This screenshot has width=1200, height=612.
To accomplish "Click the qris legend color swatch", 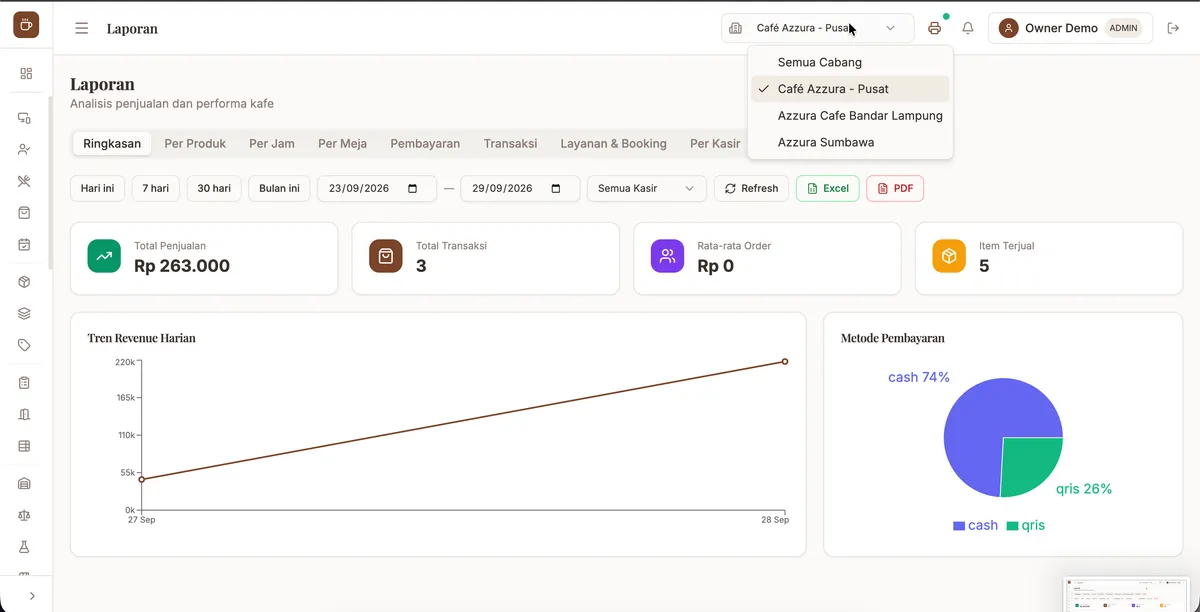I will point(1012,526).
